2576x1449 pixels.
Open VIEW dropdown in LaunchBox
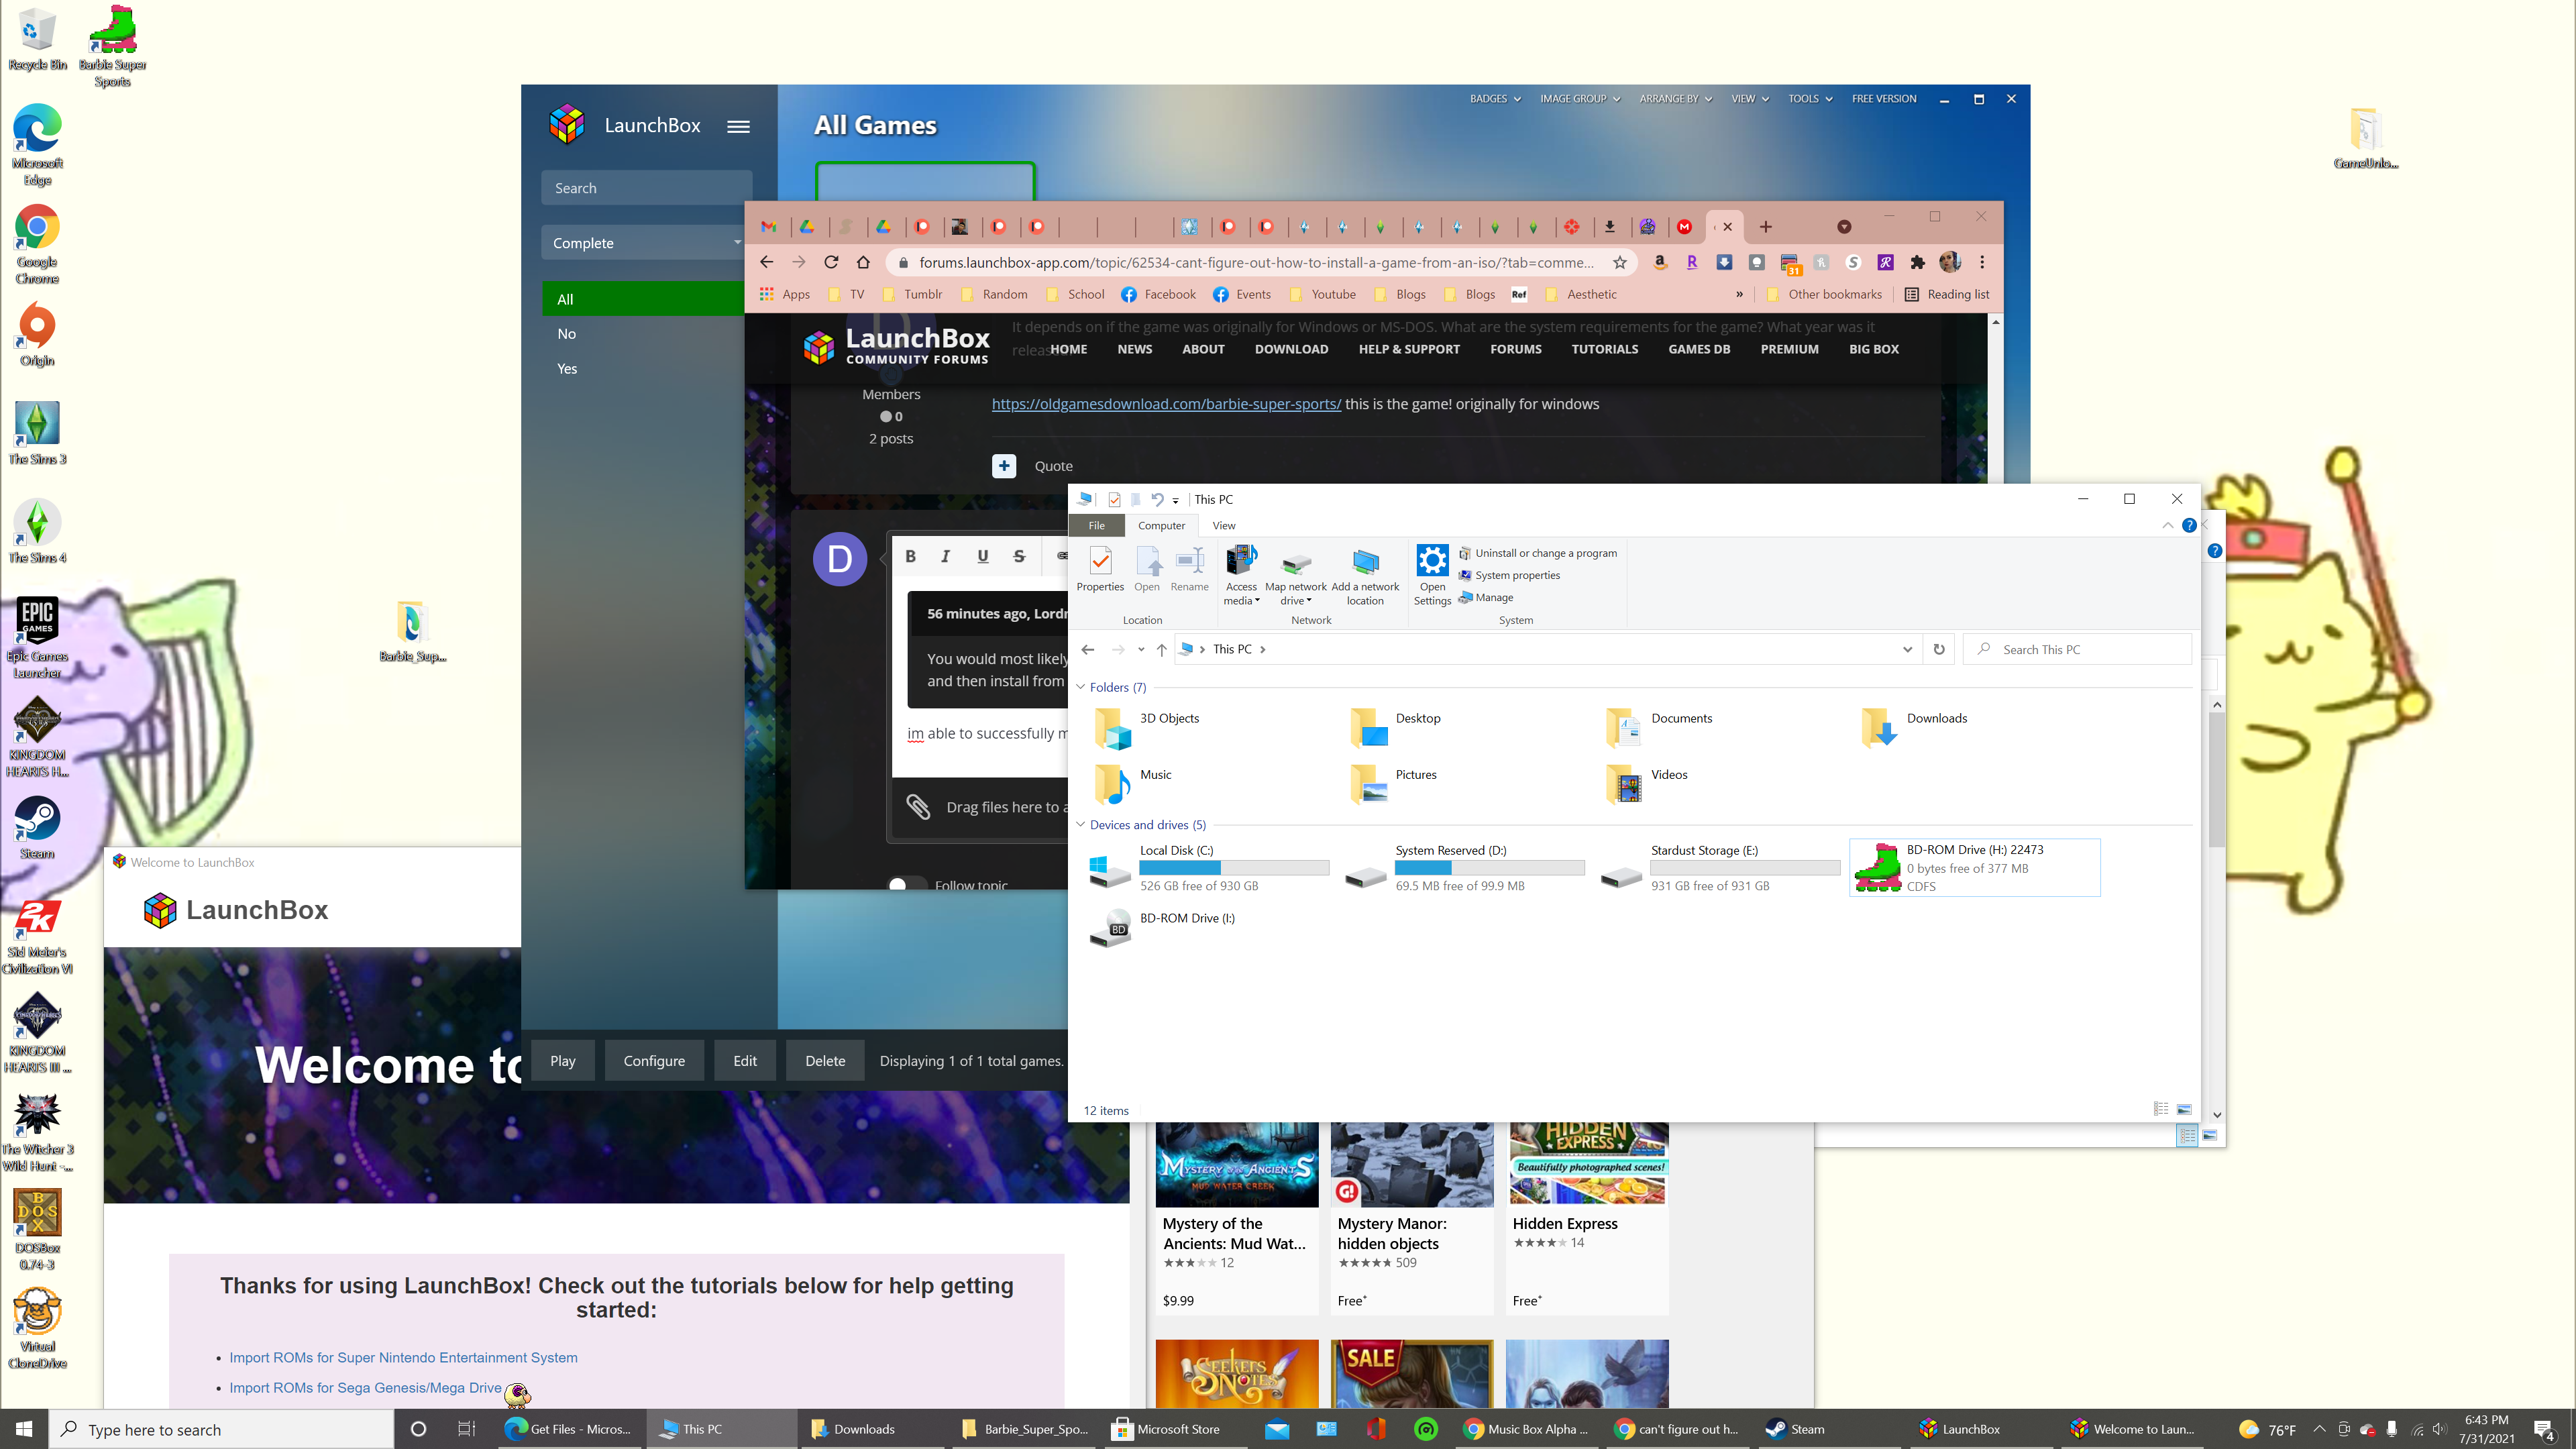pos(1750,99)
